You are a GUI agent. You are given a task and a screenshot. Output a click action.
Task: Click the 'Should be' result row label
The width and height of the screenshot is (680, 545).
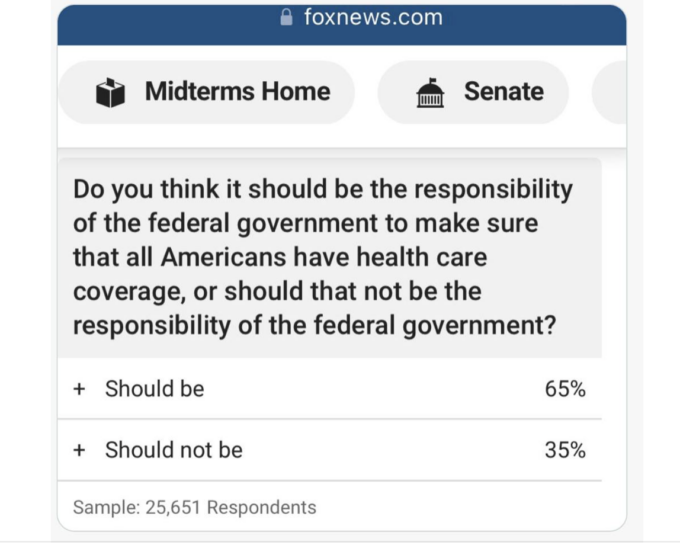pyautogui.click(x=154, y=388)
